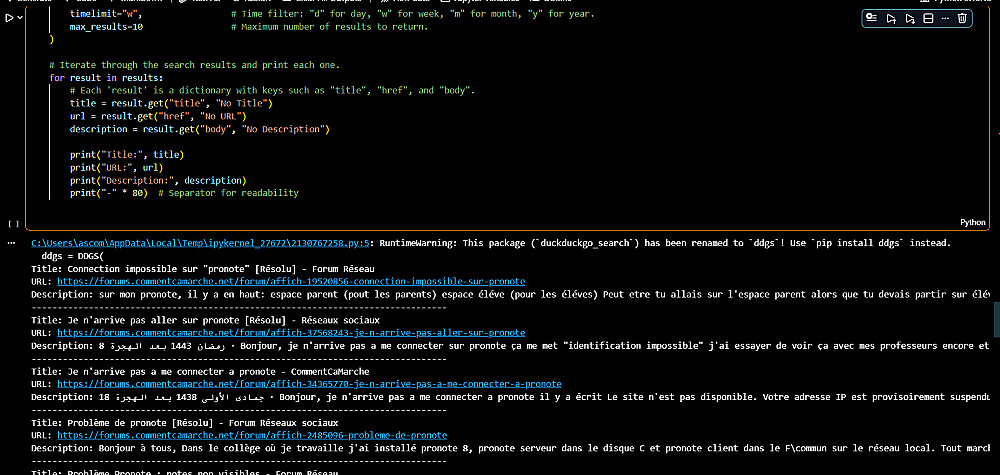Run the current notebook cell
The width and height of the screenshot is (1000, 475).
(x=10, y=18)
